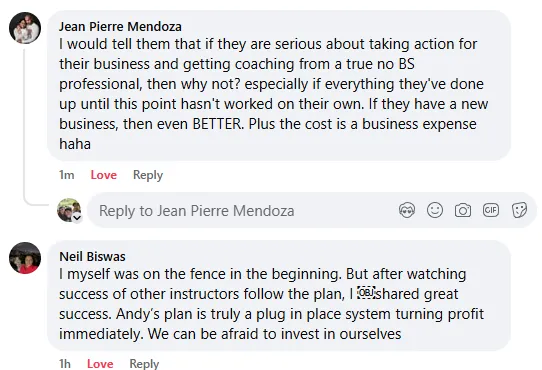Insert a GIF using the GIF icon
This screenshot has height=370, width=542.
[491, 210]
